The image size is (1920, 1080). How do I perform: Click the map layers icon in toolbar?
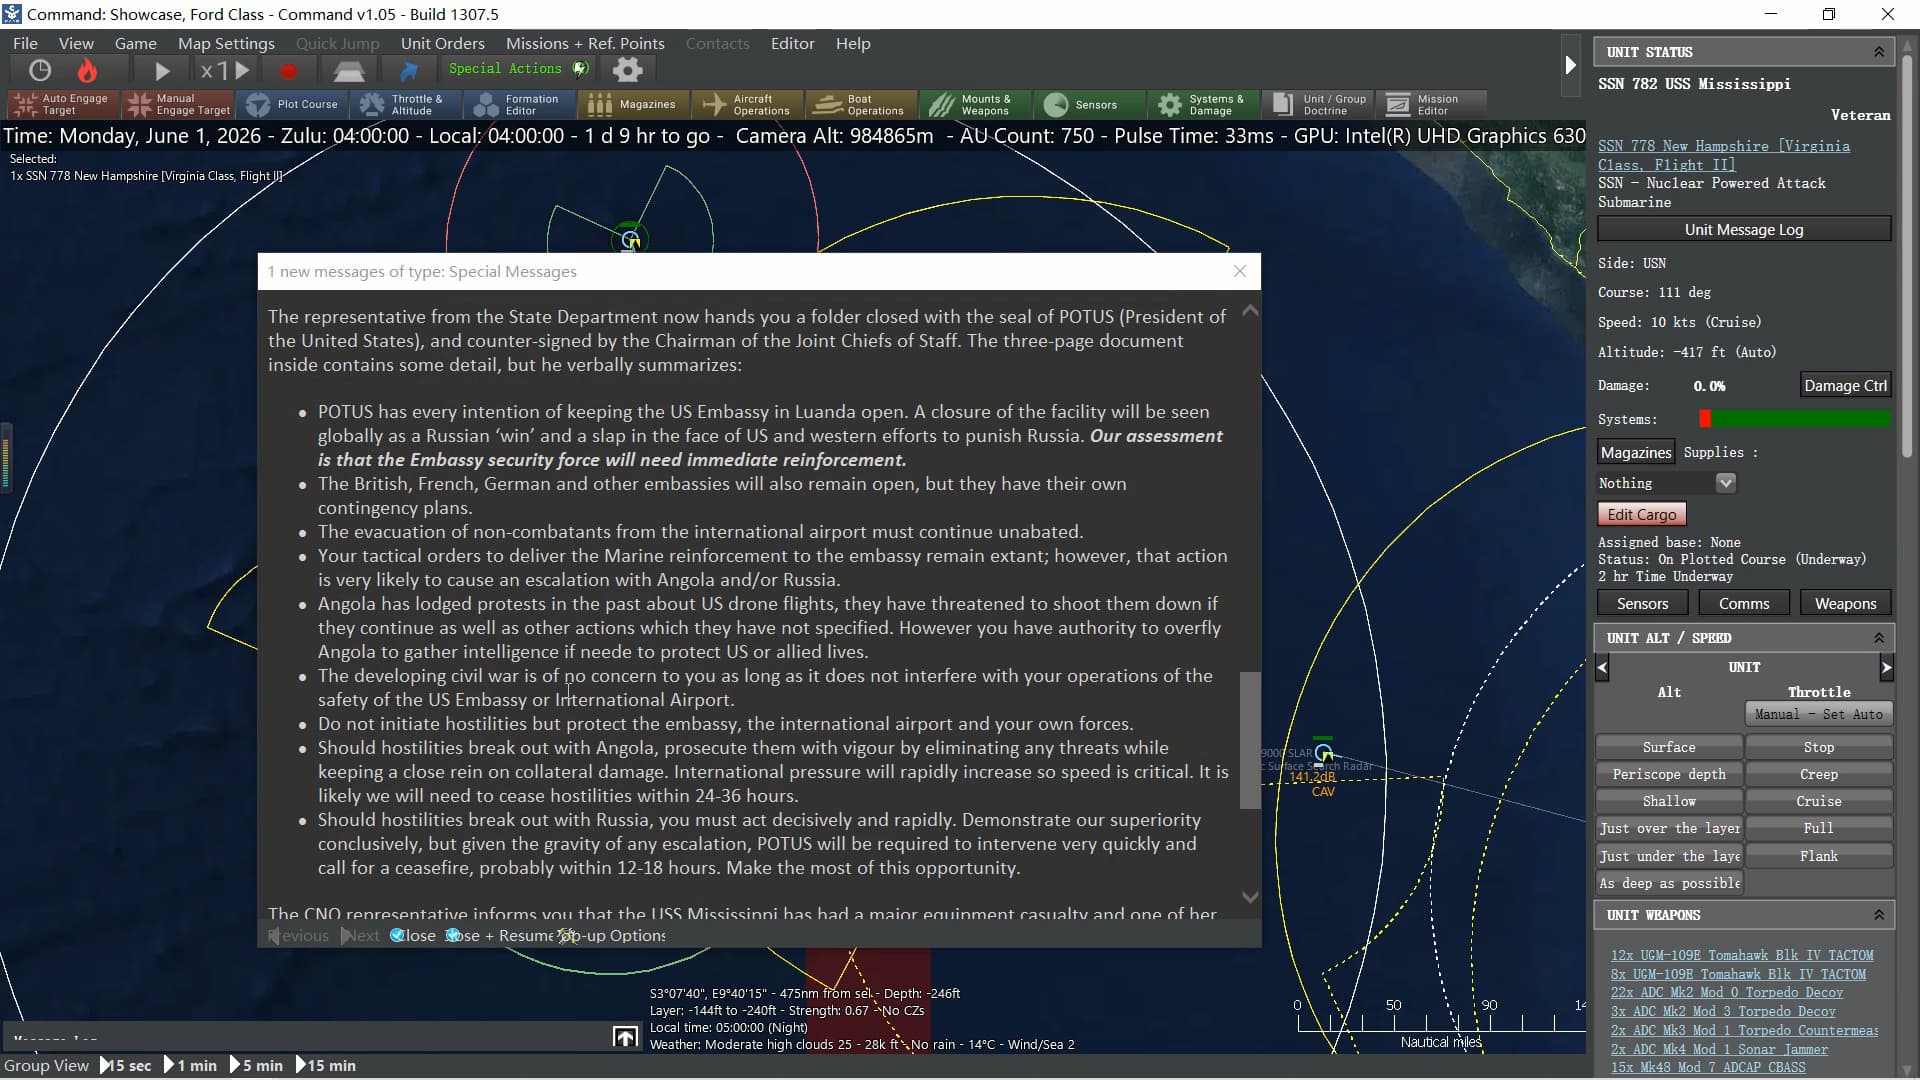point(348,70)
